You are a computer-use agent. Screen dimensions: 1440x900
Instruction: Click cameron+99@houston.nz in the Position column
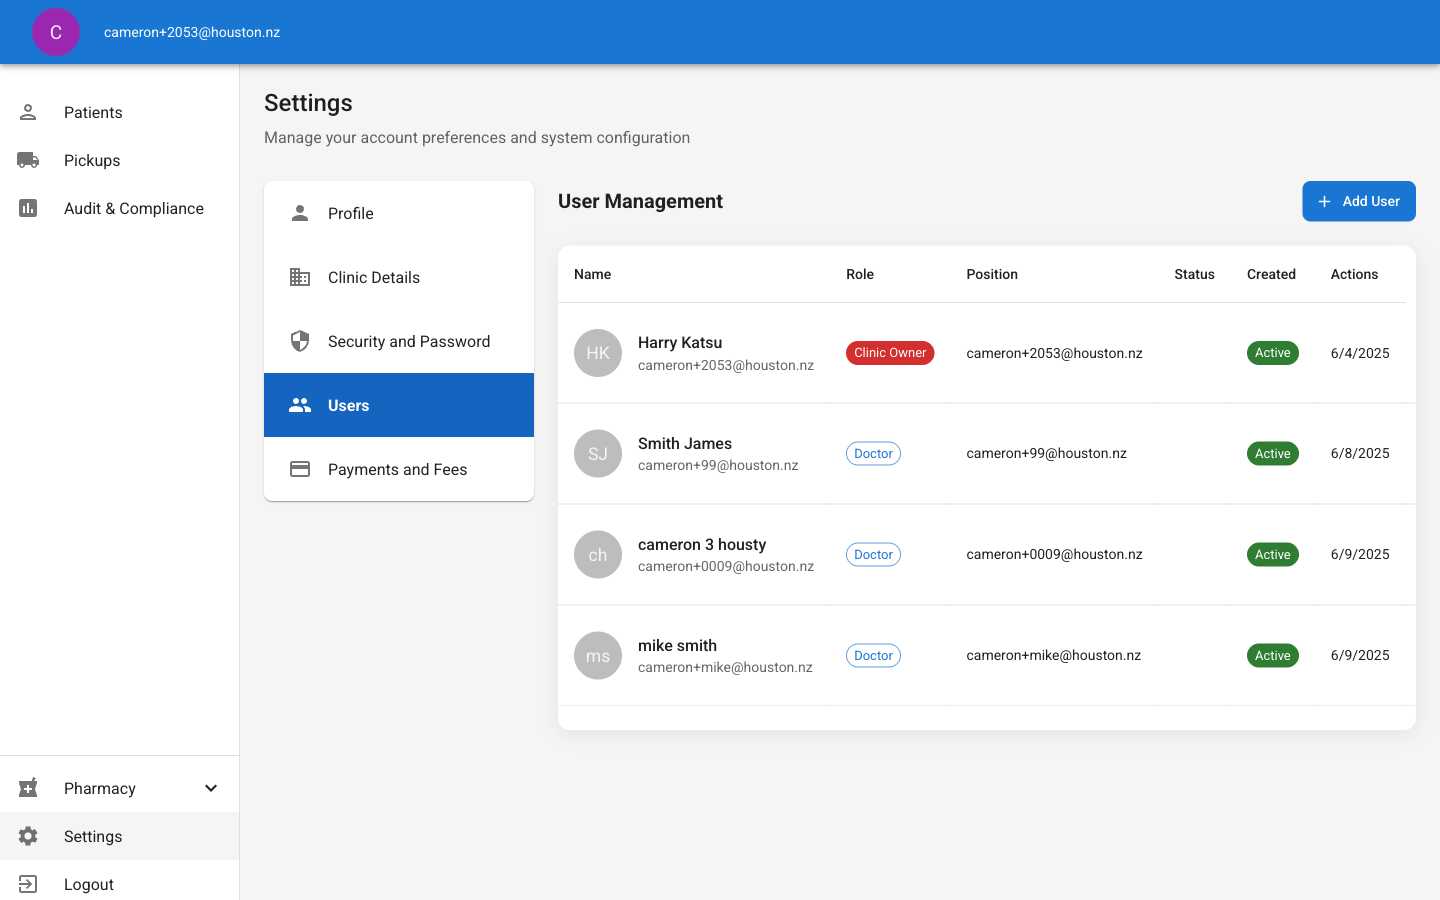tap(1046, 454)
